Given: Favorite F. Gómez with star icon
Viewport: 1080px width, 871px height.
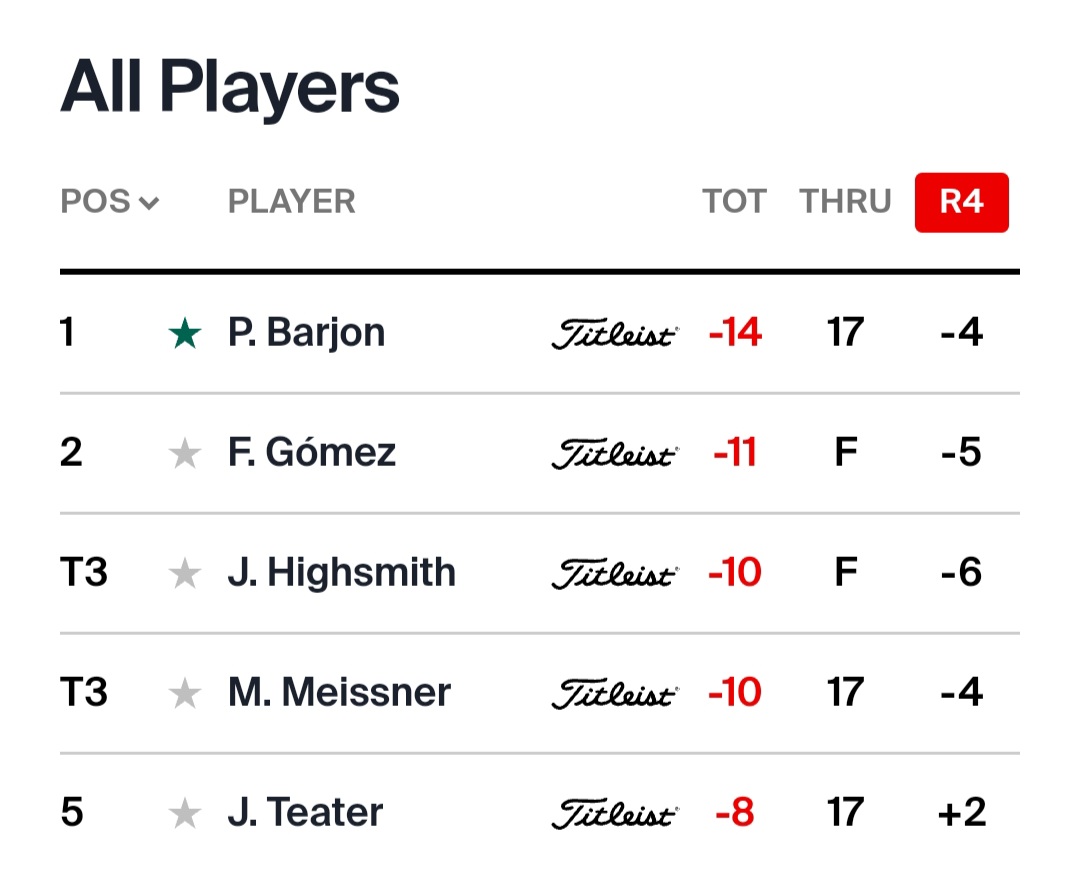Looking at the screenshot, I should pyautogui.click(x=185, y=454).
